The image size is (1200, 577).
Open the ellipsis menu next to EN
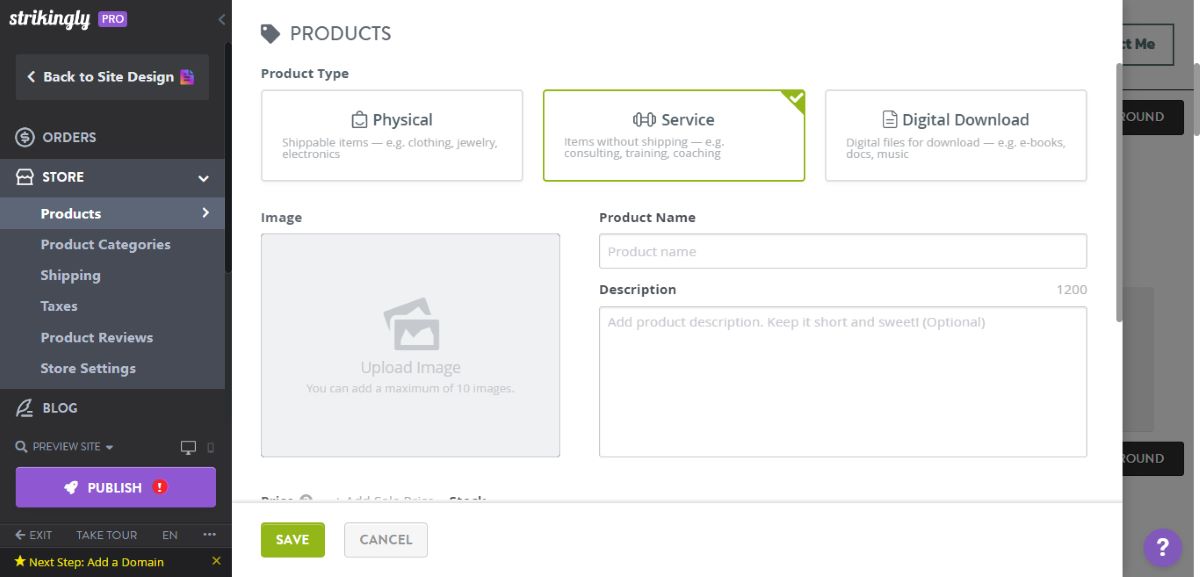pyautogui.click(x=209, y=535)
